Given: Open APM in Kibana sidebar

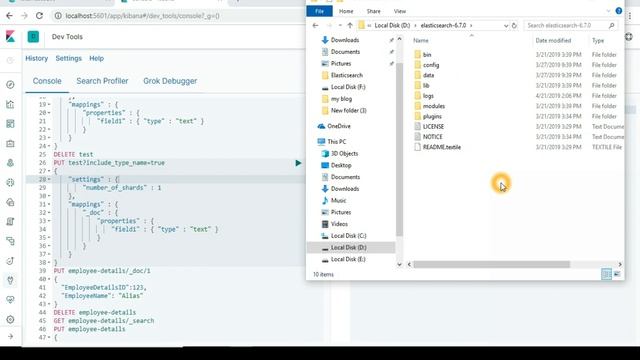Looking at the screenshot, I should click(x=10, y=241).
